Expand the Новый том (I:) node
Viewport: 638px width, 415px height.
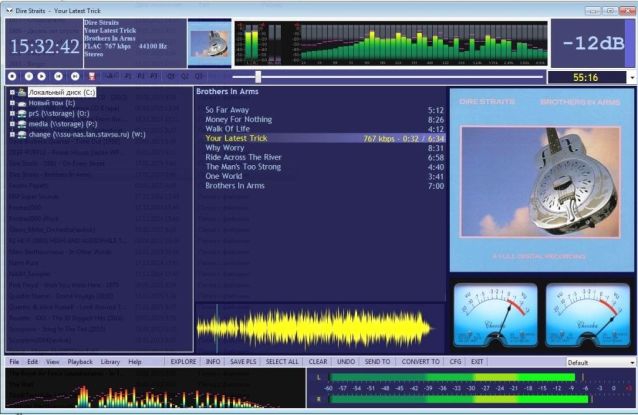(x=12, y=103)
